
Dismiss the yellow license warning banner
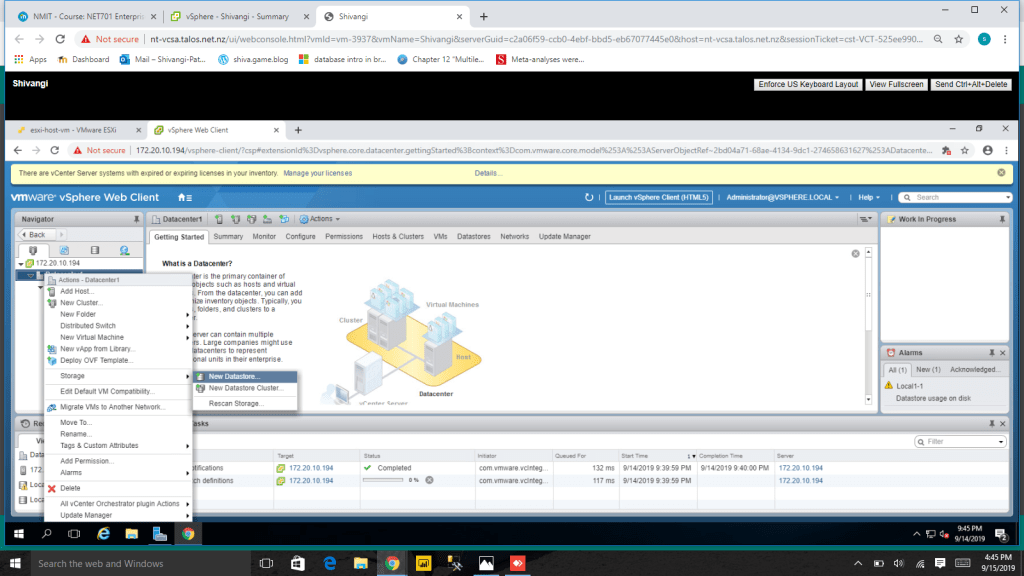coord(1001,173)
